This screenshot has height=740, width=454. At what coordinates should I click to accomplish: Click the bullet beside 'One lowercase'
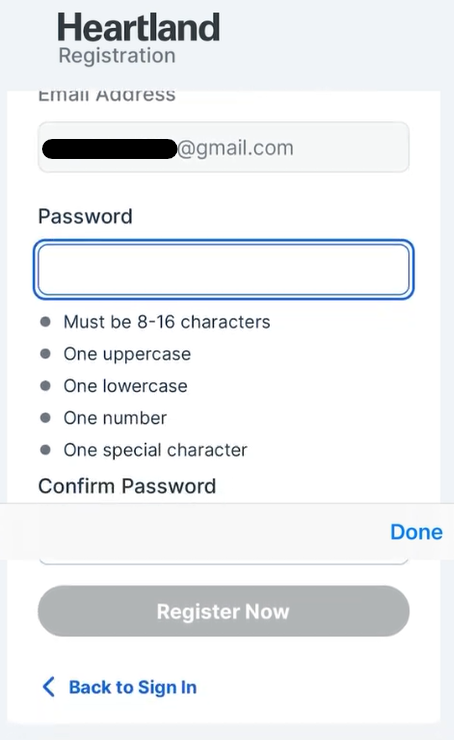coord(45,386)
